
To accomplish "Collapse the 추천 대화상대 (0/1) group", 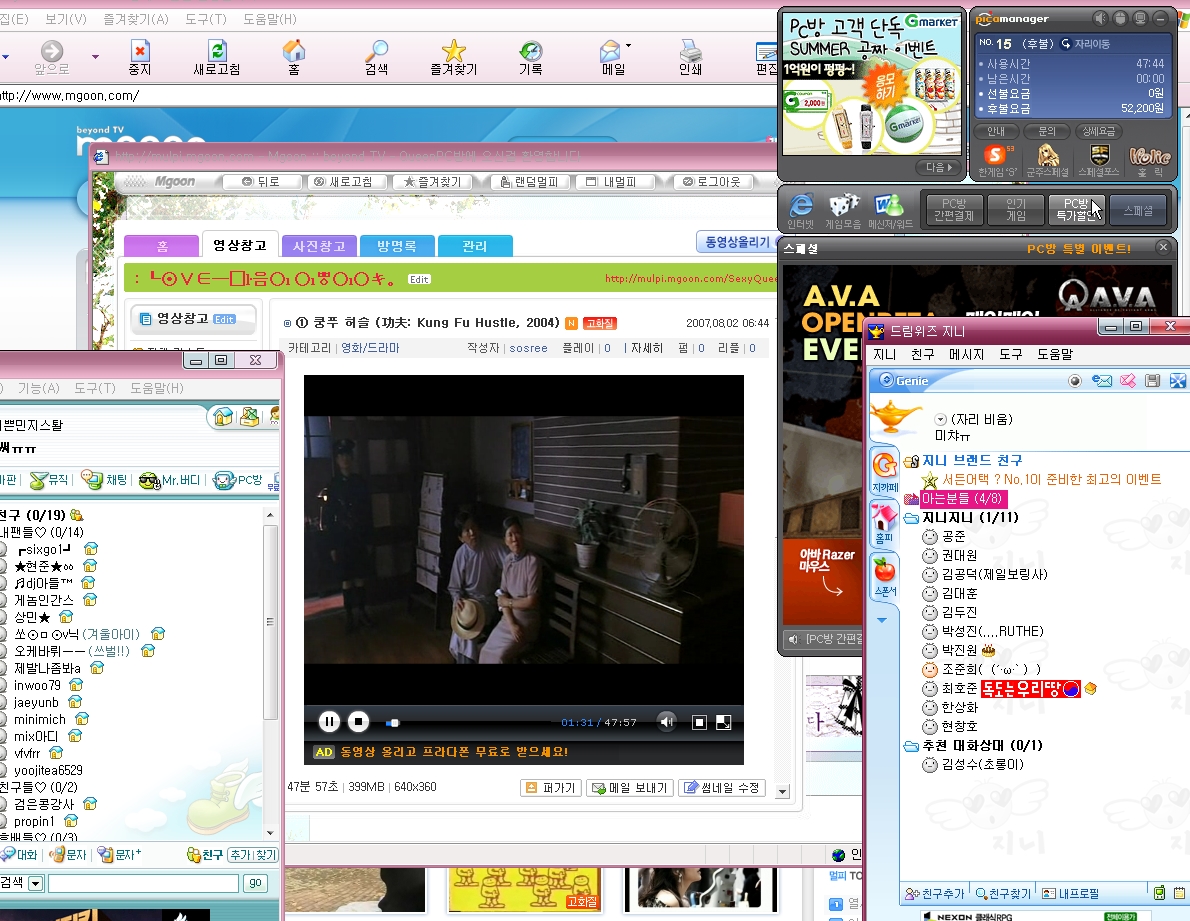I will [911, 746].
